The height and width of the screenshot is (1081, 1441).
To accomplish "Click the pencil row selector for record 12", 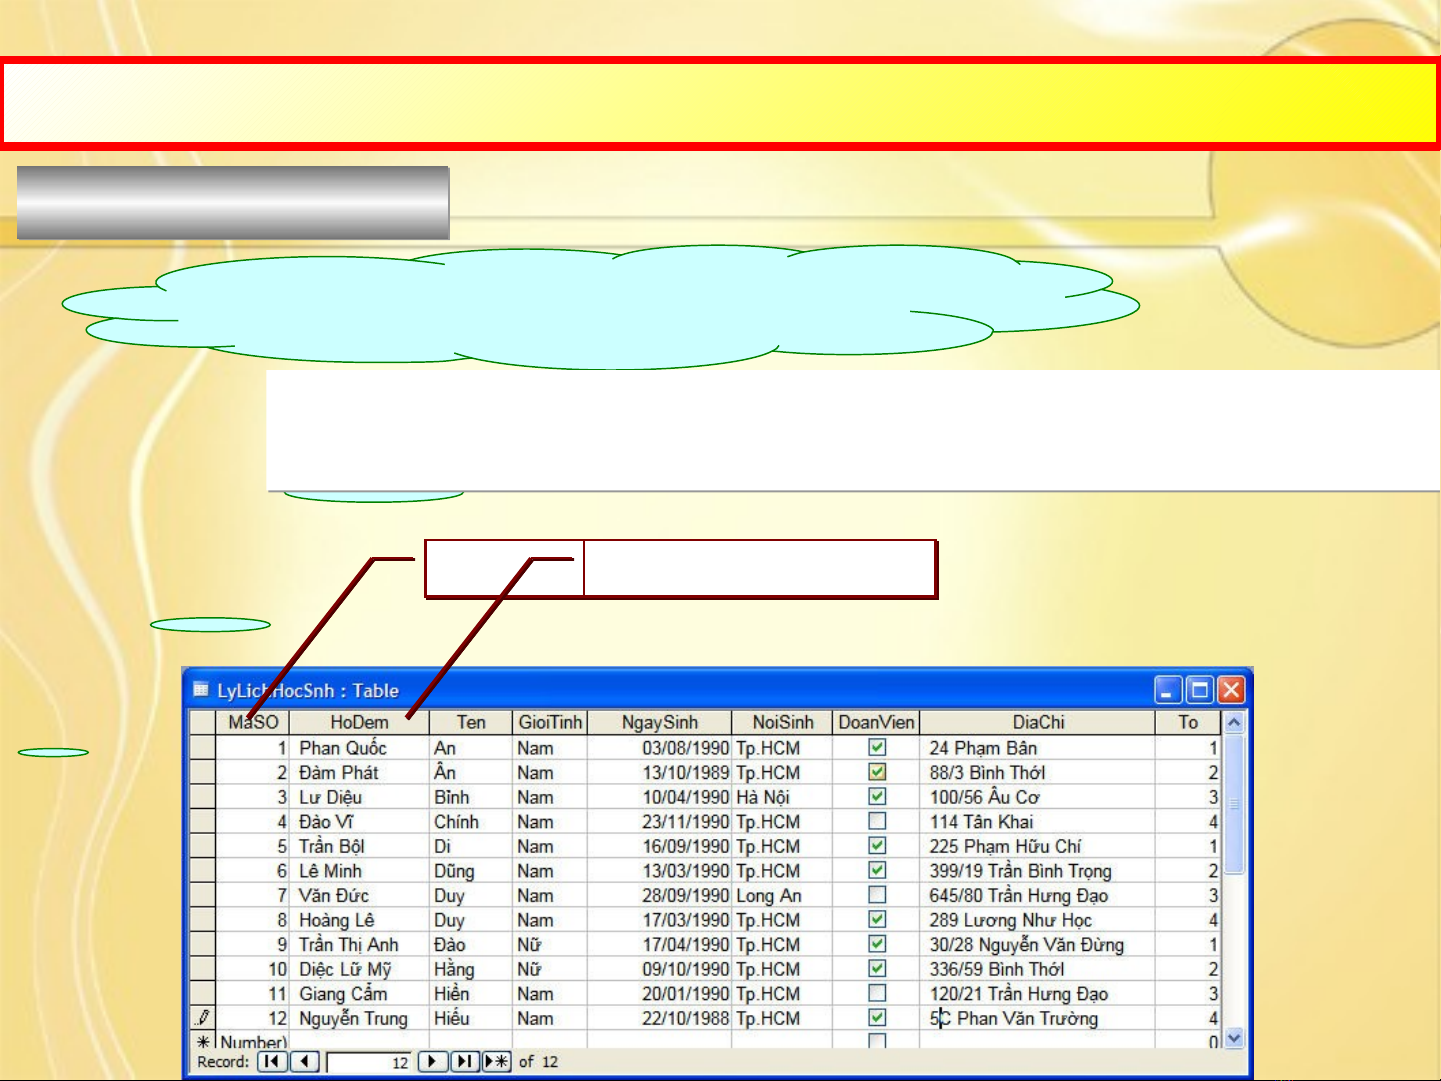I will [x=203, y=1018].
